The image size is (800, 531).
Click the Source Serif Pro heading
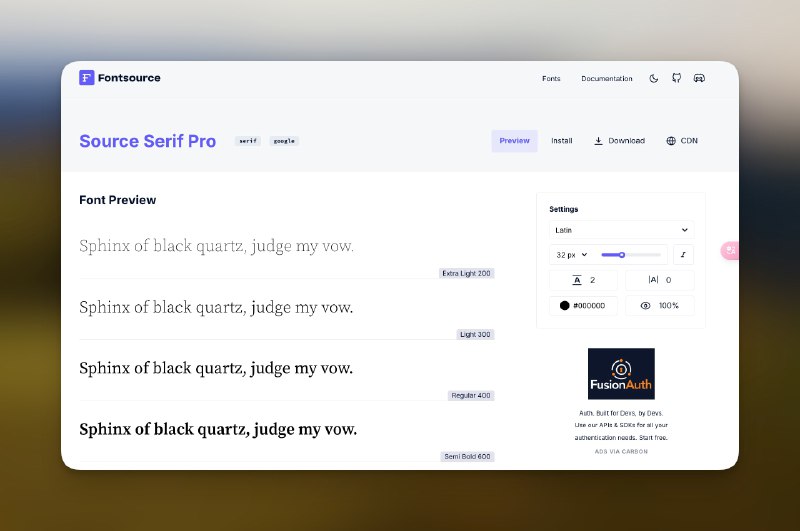147,141
